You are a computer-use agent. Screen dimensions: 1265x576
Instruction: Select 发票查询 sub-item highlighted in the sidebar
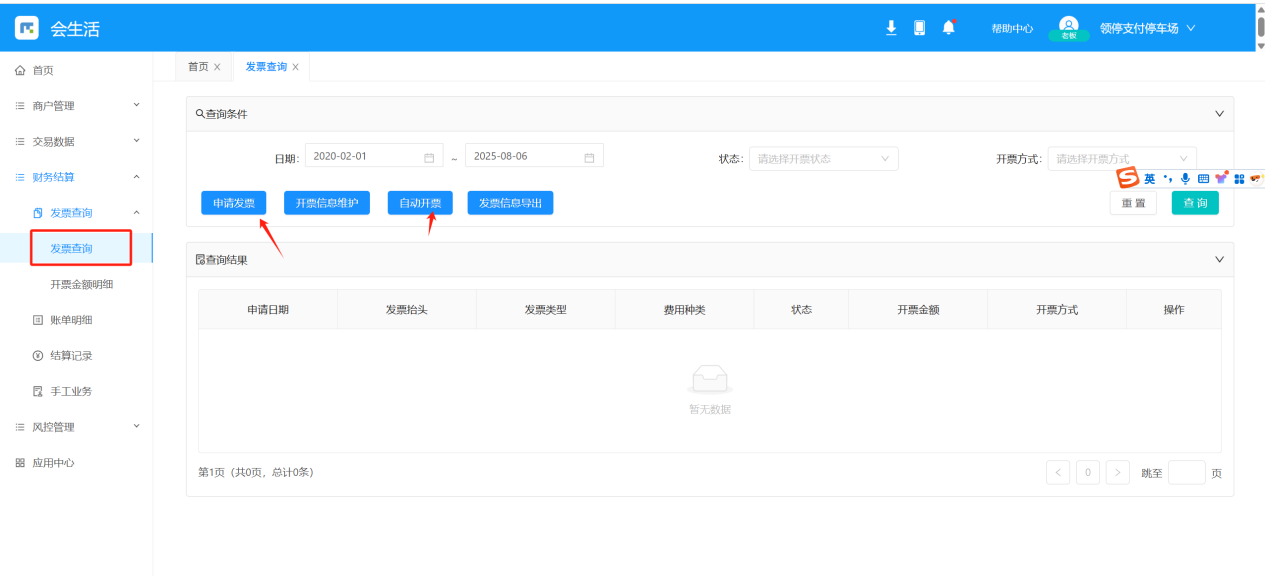[x=71, y=248]
